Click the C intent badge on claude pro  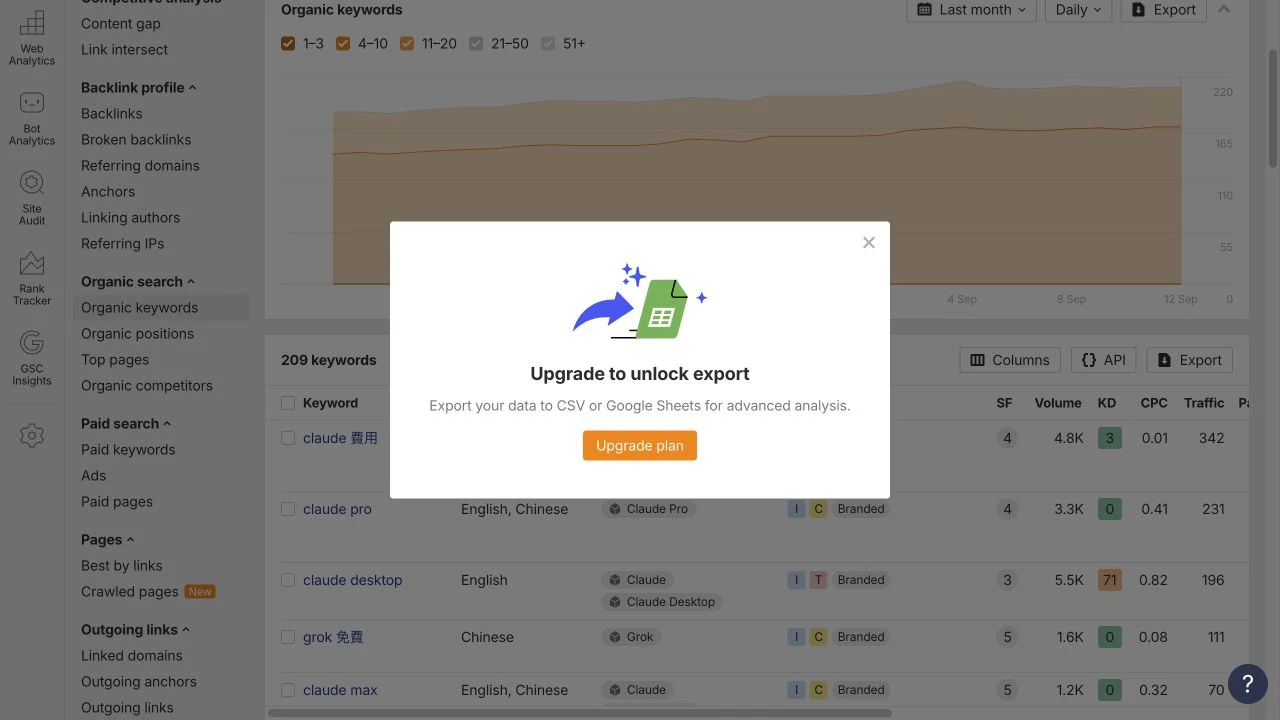(x=818, y=509)
